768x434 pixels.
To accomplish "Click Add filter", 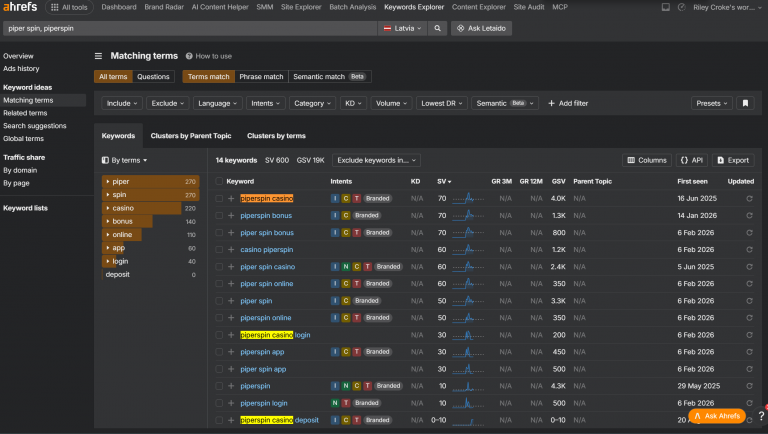I will [568, 103].
